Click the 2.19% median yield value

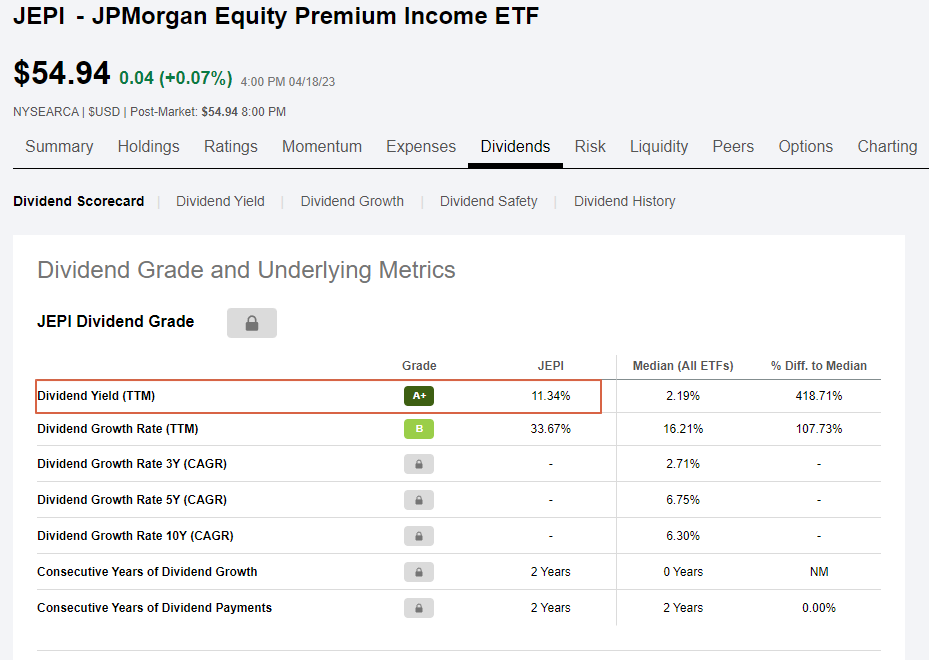(x=683, y=396)
